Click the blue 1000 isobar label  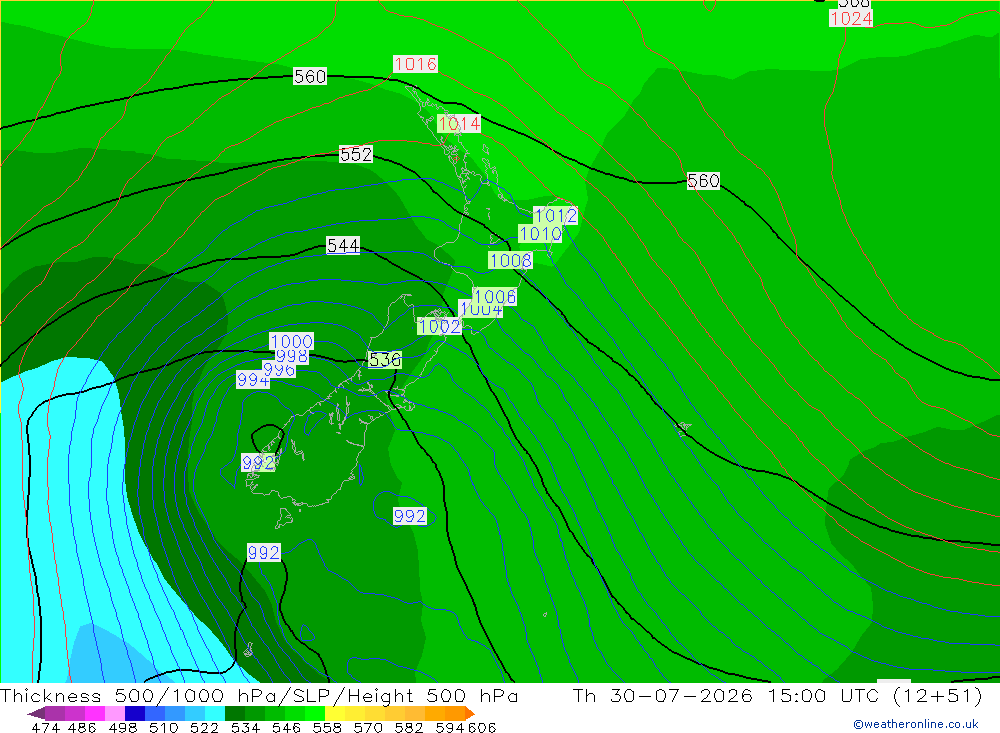click(x=291, y=341)
